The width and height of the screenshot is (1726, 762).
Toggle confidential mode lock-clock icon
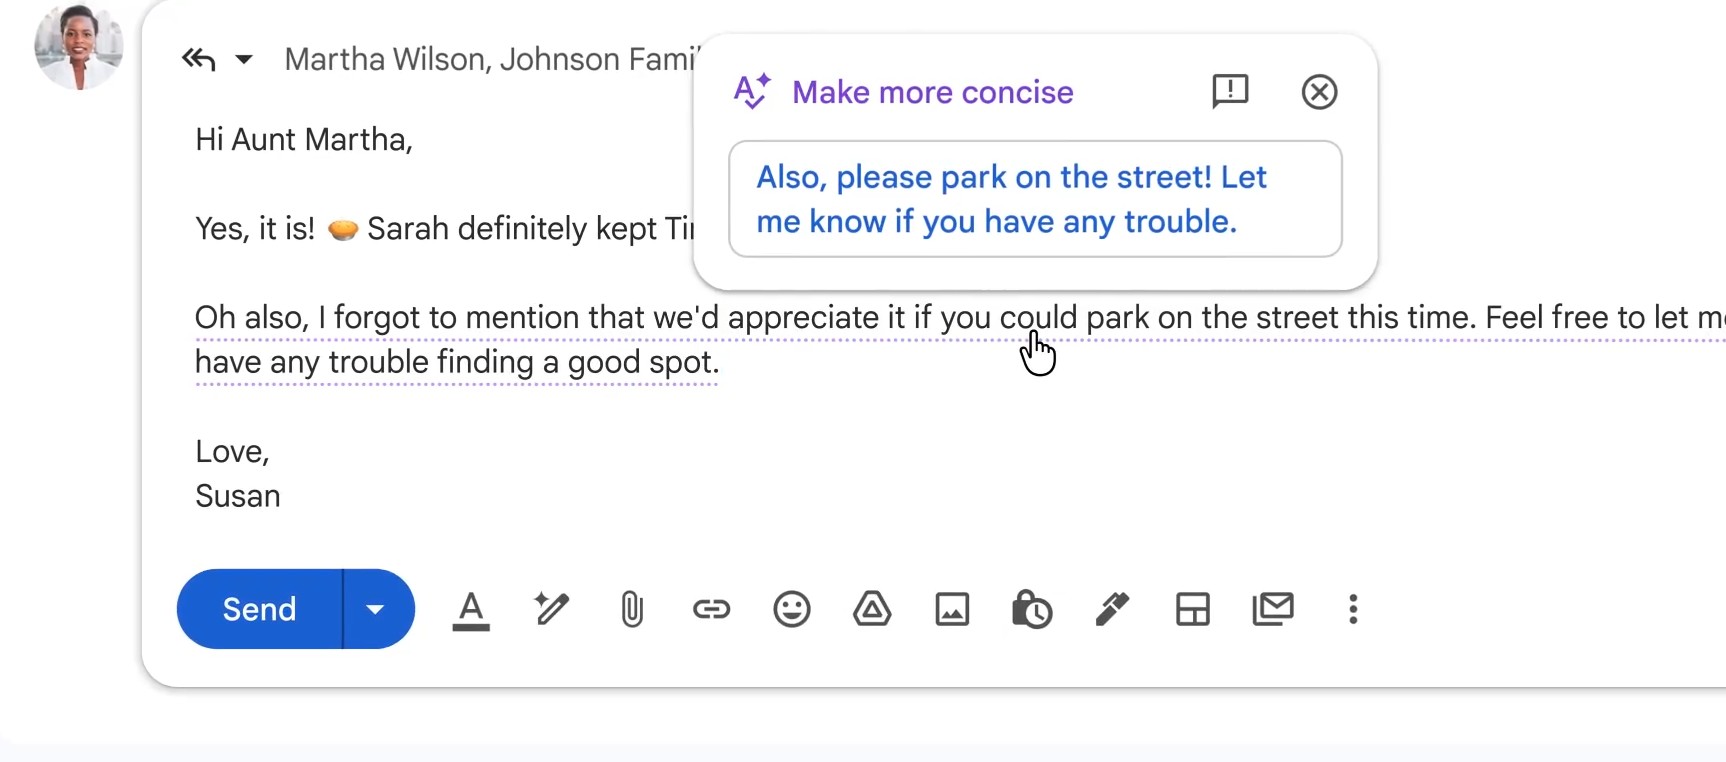[1032, 609]
